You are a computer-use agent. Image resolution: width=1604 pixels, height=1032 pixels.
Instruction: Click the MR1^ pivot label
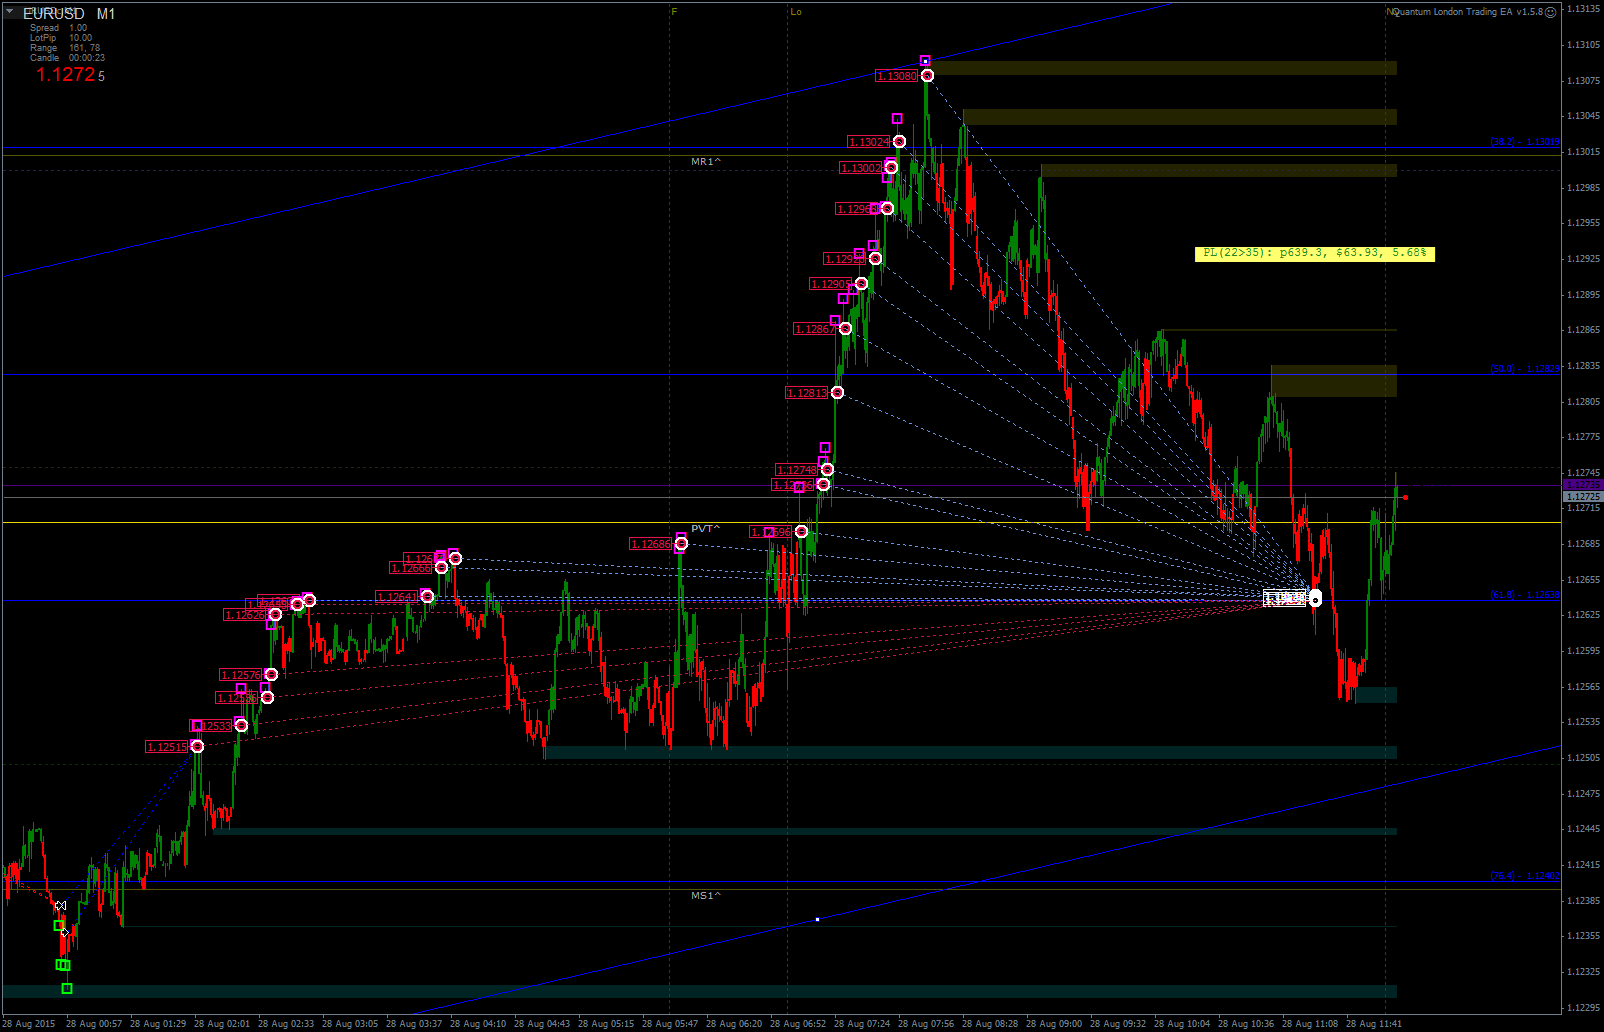click(706, 161)
